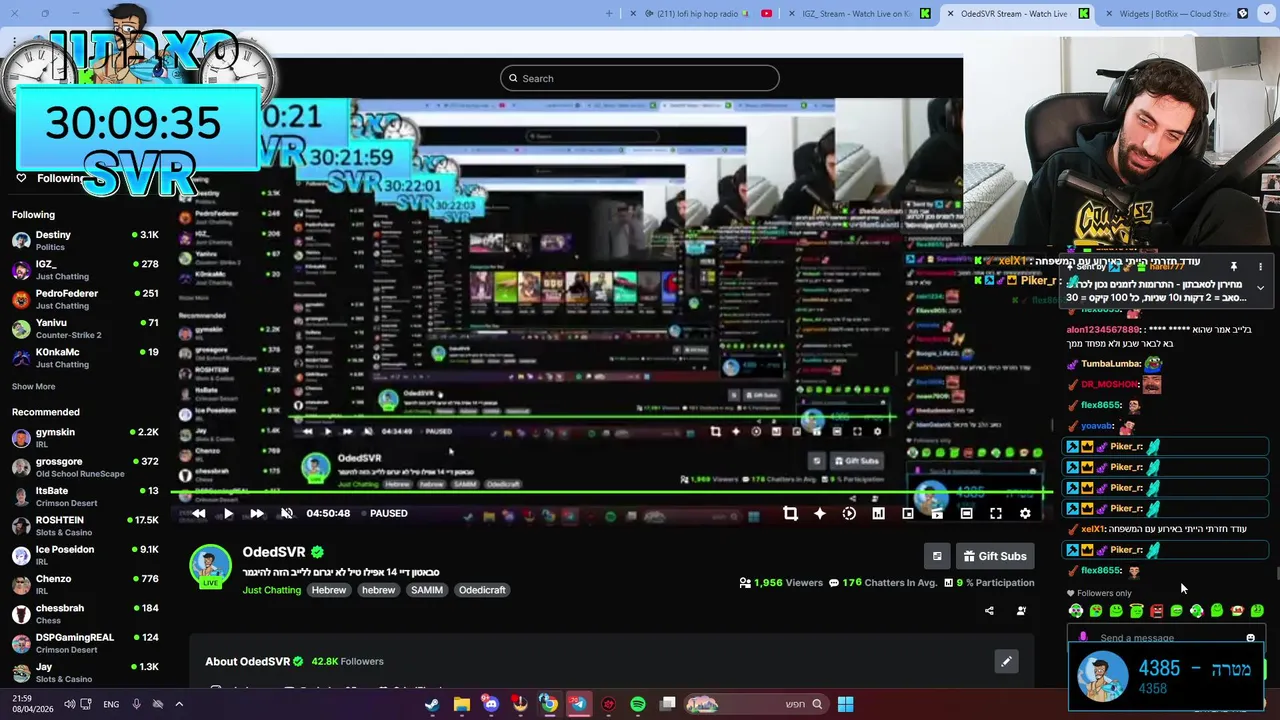Screen dimensions: 1280x720
Task: Edit the About OdedSVR section
Action: click(x=1006, y=661)
